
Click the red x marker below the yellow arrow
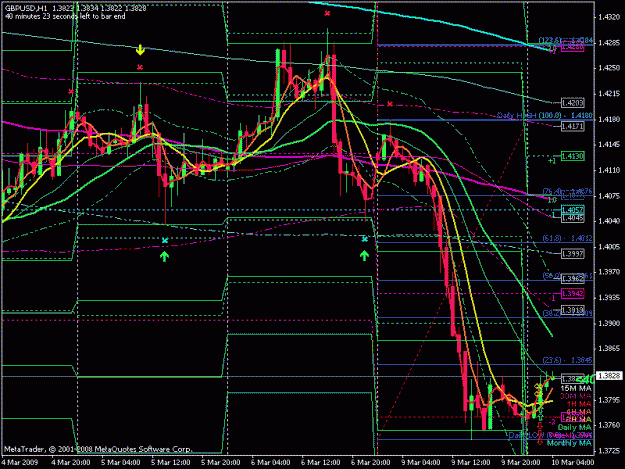[x=140, y=67]
